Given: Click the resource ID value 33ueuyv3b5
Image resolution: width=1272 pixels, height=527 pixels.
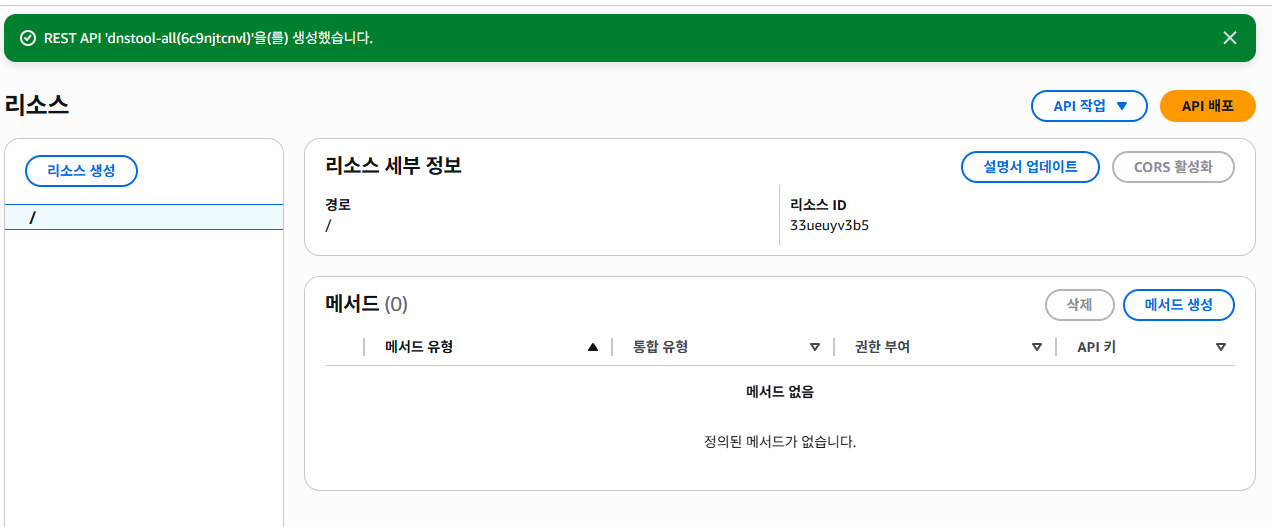Looking at the screenshot, I should (829, 225).
